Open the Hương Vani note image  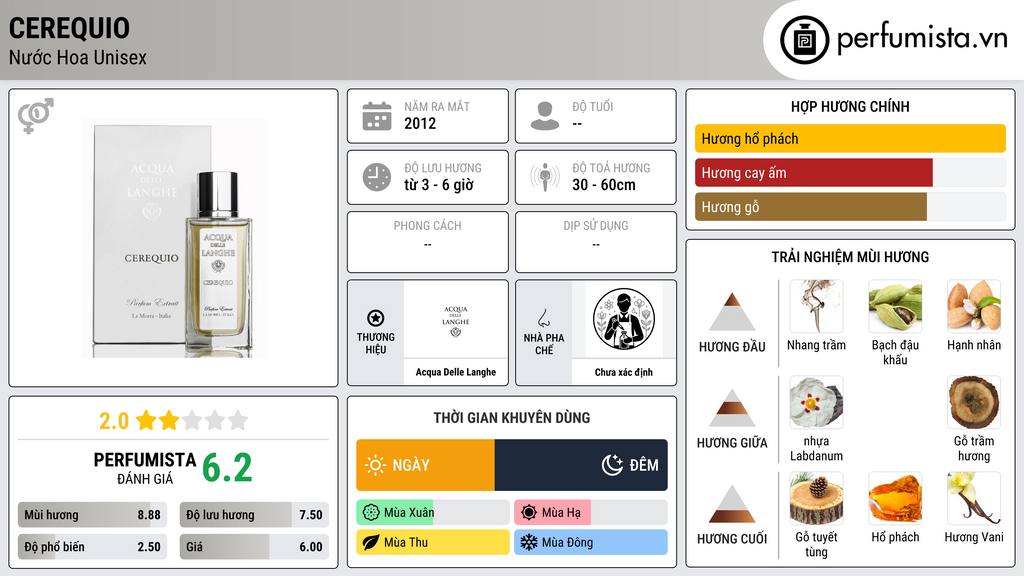point(974,498)
